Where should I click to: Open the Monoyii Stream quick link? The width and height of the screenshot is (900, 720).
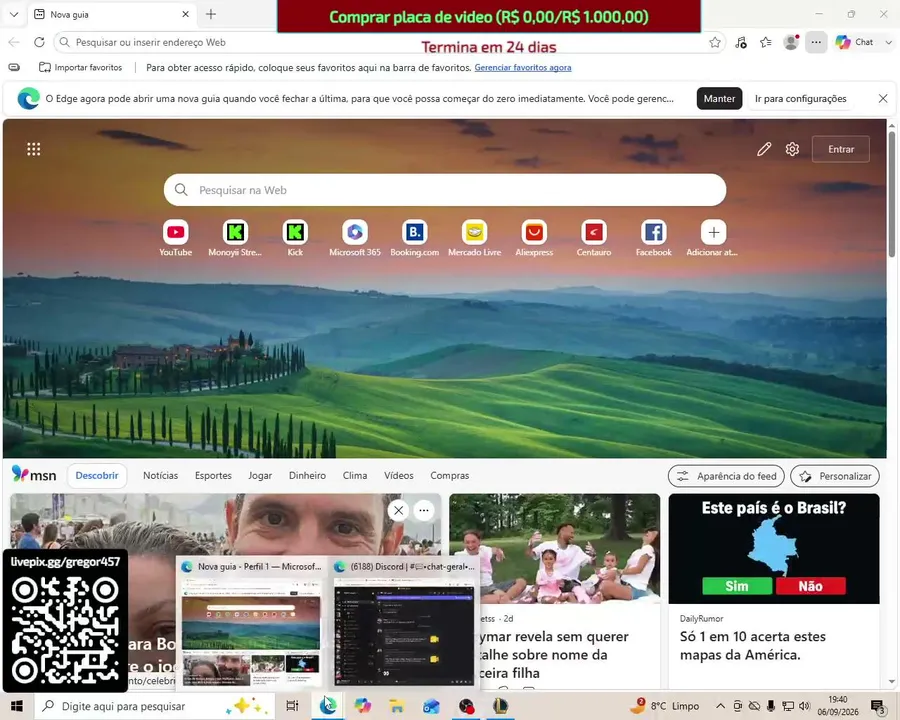(235, 238)
